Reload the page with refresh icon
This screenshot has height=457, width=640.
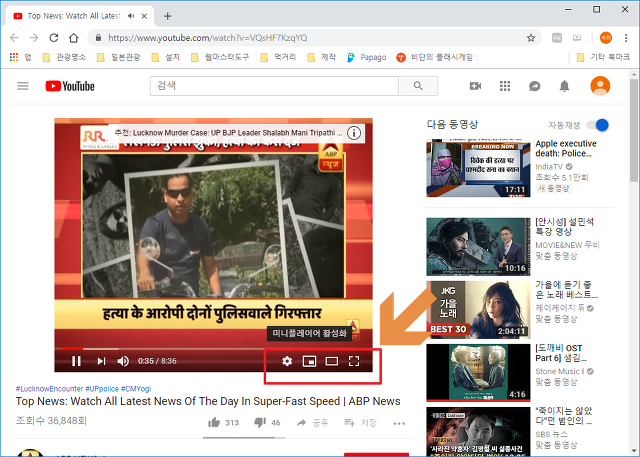click(53, 38)
